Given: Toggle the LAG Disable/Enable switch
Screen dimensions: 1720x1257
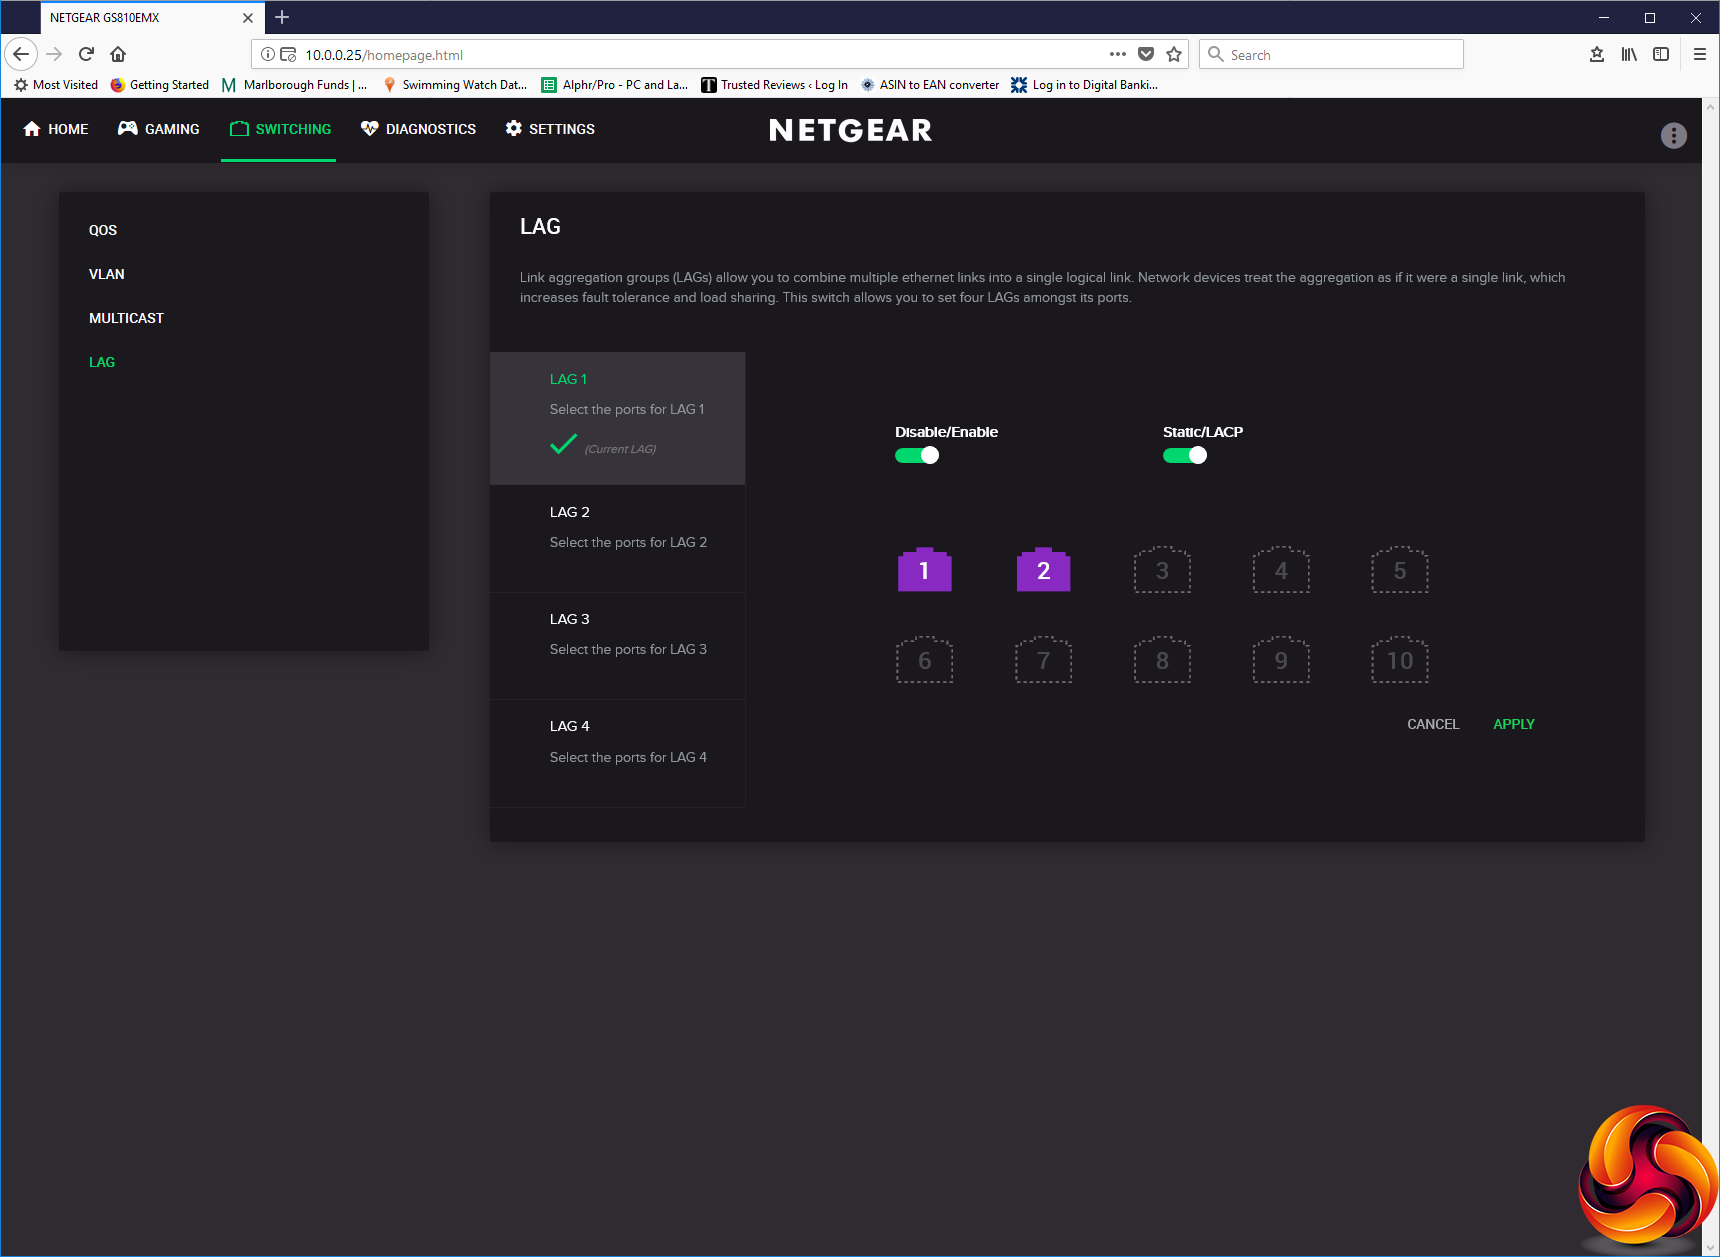Looking at the screenshot, I should (x=917, y=455).
